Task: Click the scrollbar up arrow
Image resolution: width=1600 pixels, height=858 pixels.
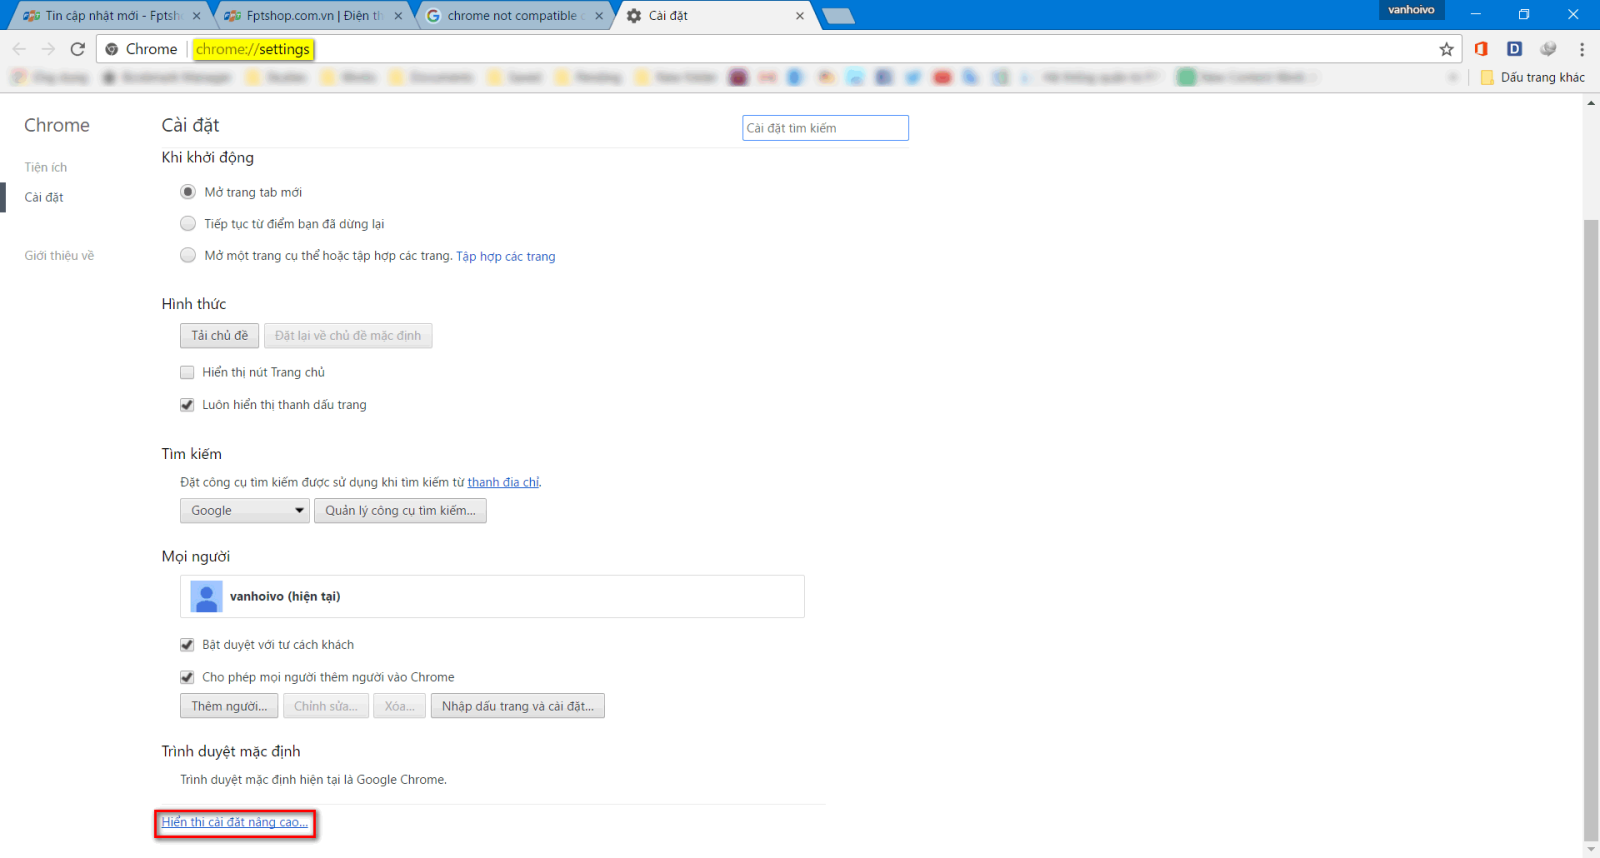Action: [1591, 102]
